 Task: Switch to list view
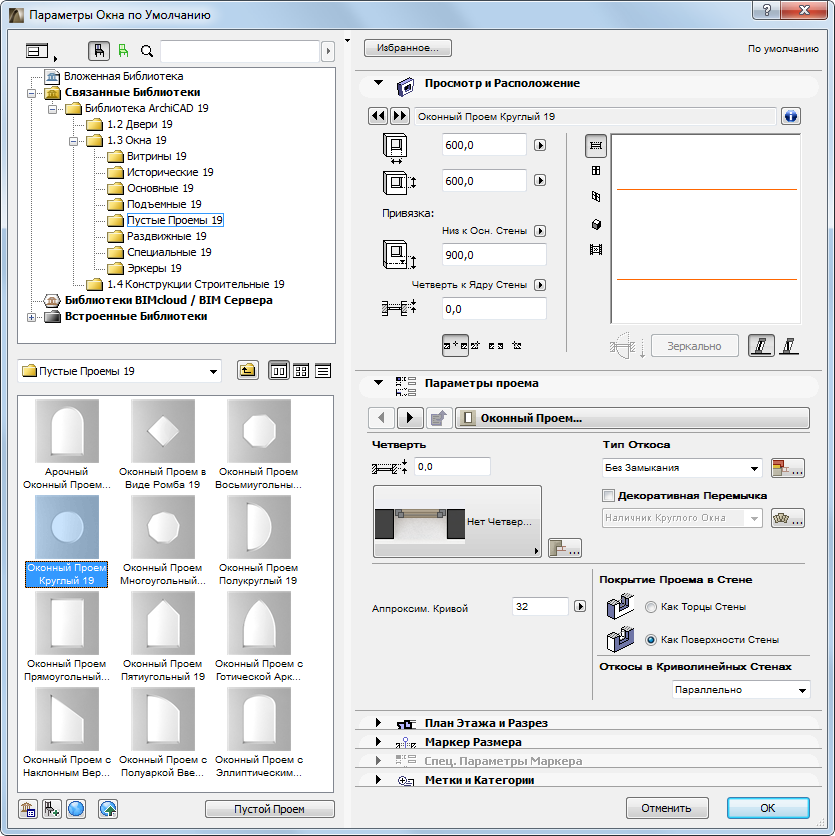coord(323,371)
